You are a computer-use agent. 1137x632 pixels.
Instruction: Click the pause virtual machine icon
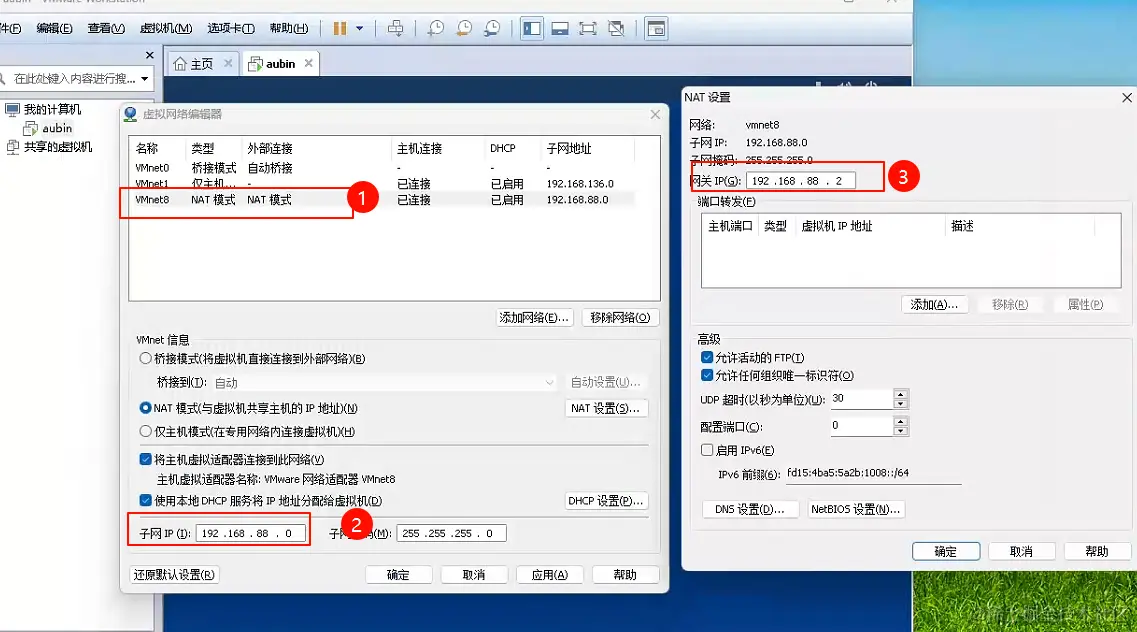(x=339, y=28)
